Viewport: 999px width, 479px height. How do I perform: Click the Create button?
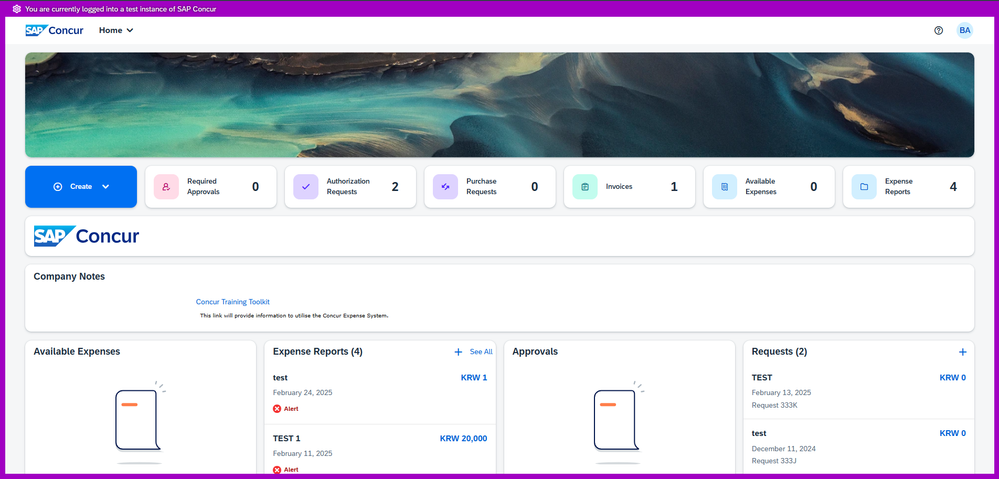point(81,187)
